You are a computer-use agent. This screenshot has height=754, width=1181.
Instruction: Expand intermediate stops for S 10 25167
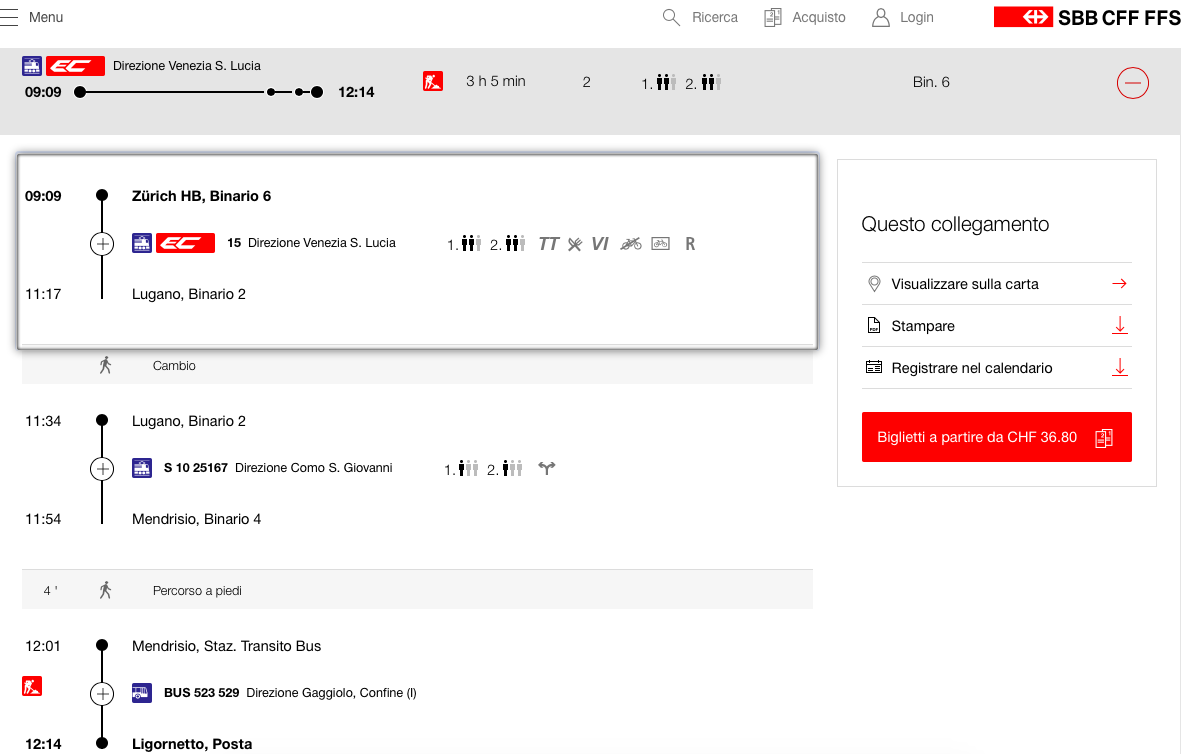coord(102,468)
